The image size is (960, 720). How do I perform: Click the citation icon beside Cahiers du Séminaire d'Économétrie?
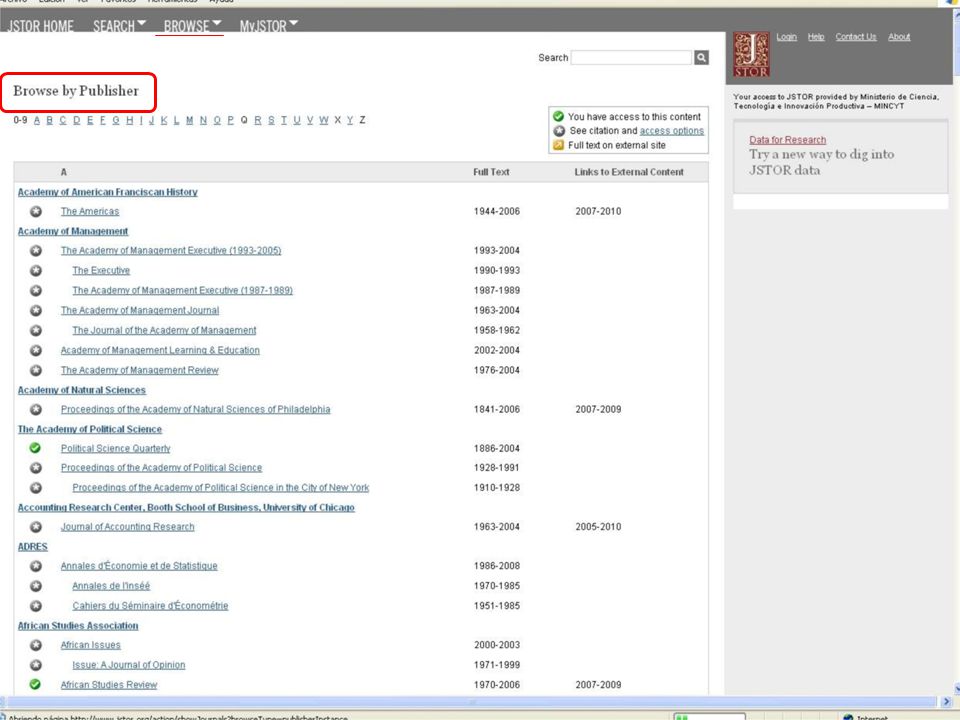pyautogui.click(x=36, y=606)
